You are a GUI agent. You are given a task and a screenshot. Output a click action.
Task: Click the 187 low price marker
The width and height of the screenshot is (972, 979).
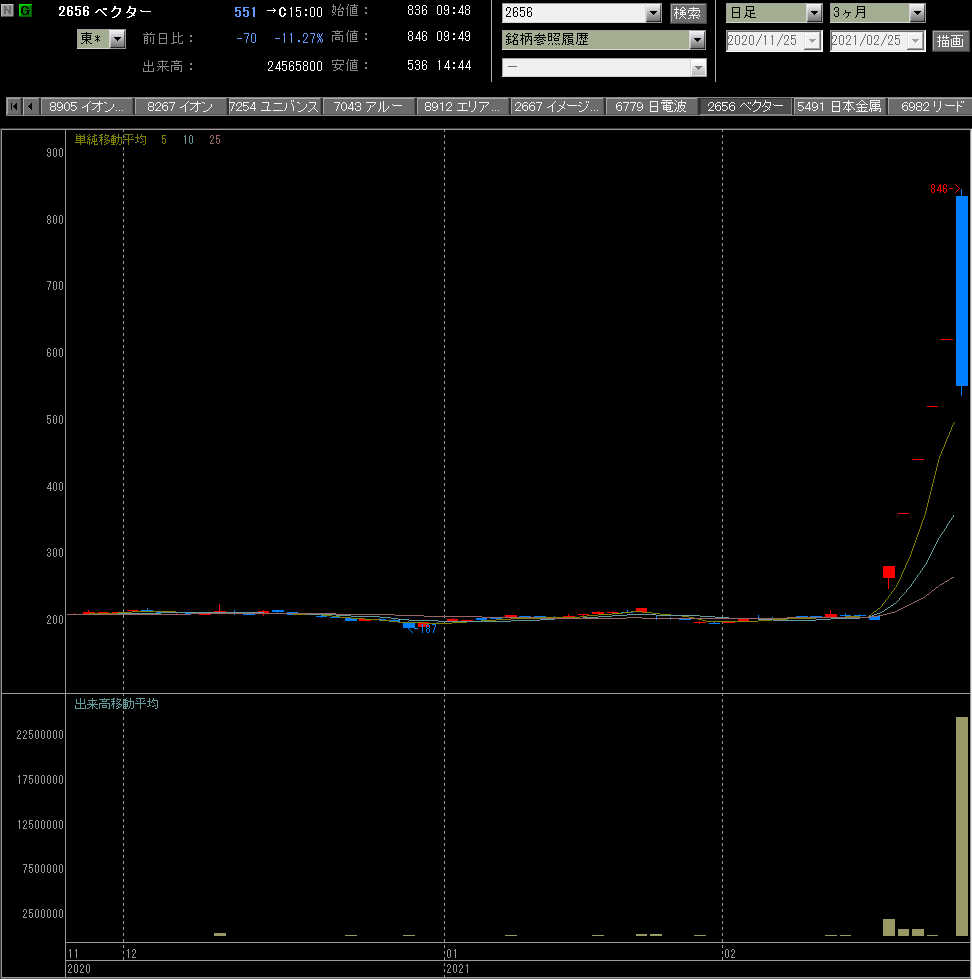[x=424, y=629]
